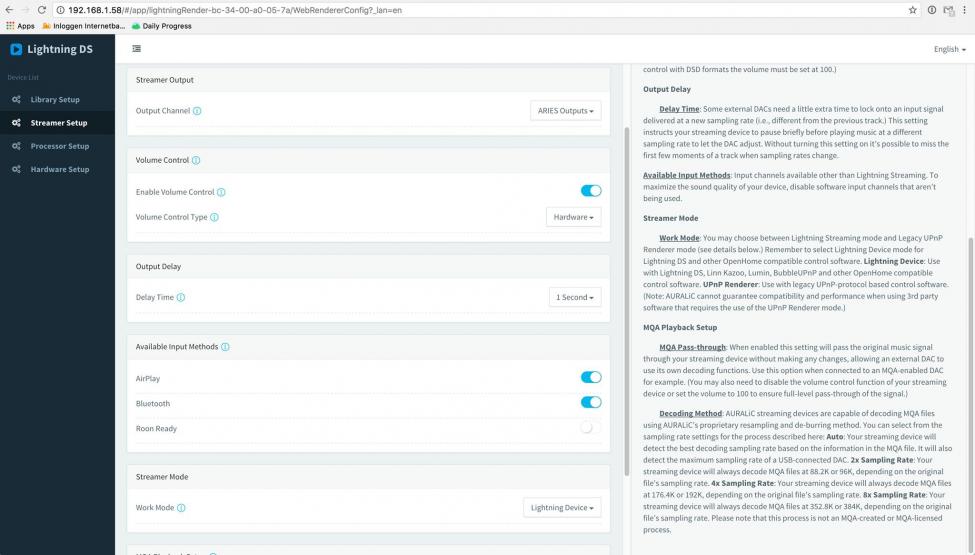Toggle the sidebar hamburger menu icon

click(137, 48)
